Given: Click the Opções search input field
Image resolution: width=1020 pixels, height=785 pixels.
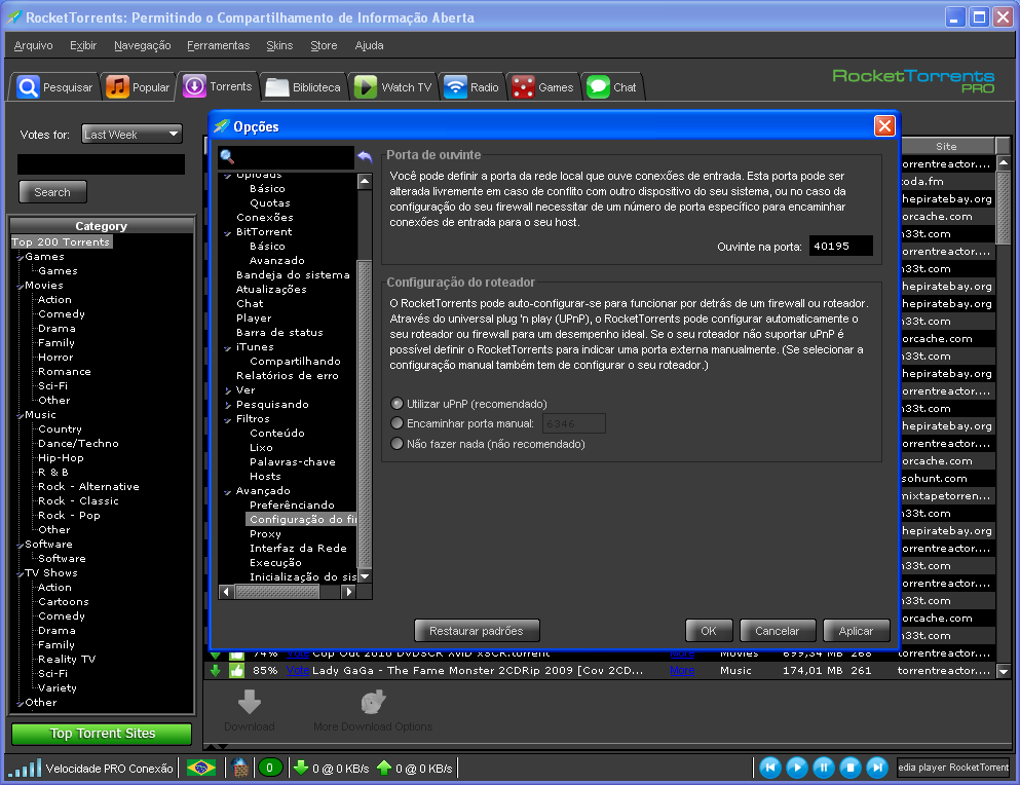Looking at the screenshot, I should [286, 157].
